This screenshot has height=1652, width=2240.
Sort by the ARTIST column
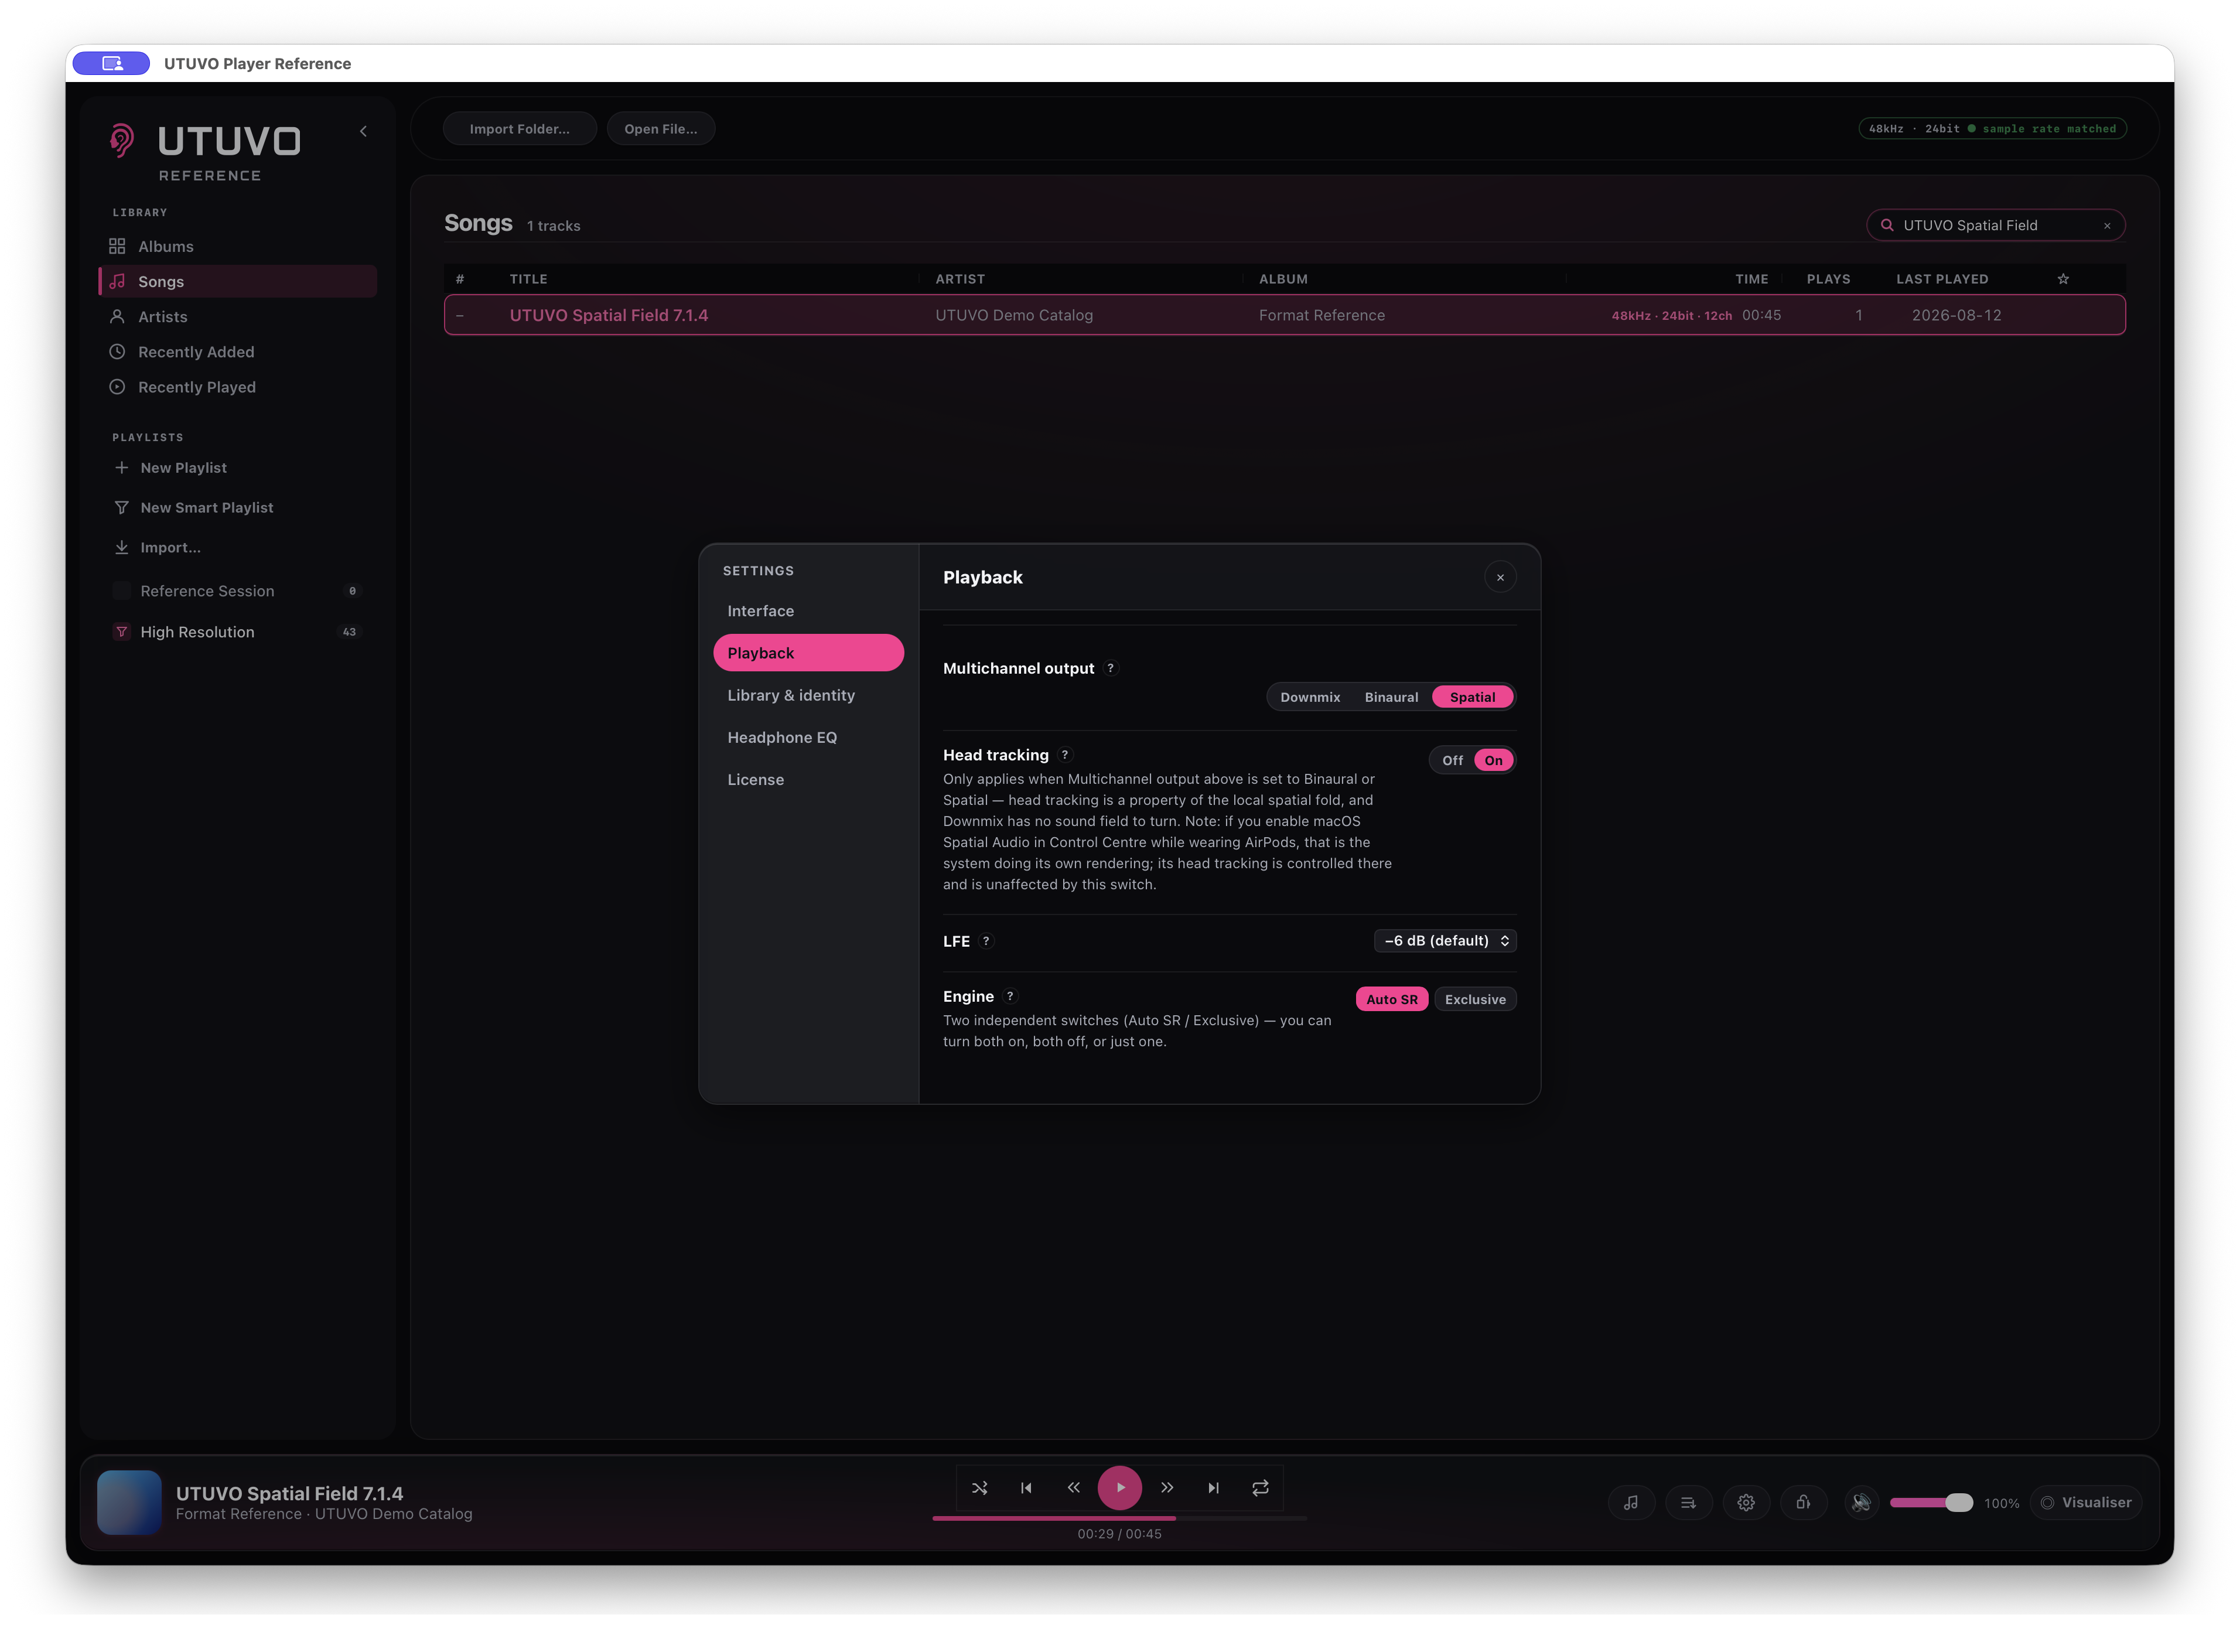[960, 279]
